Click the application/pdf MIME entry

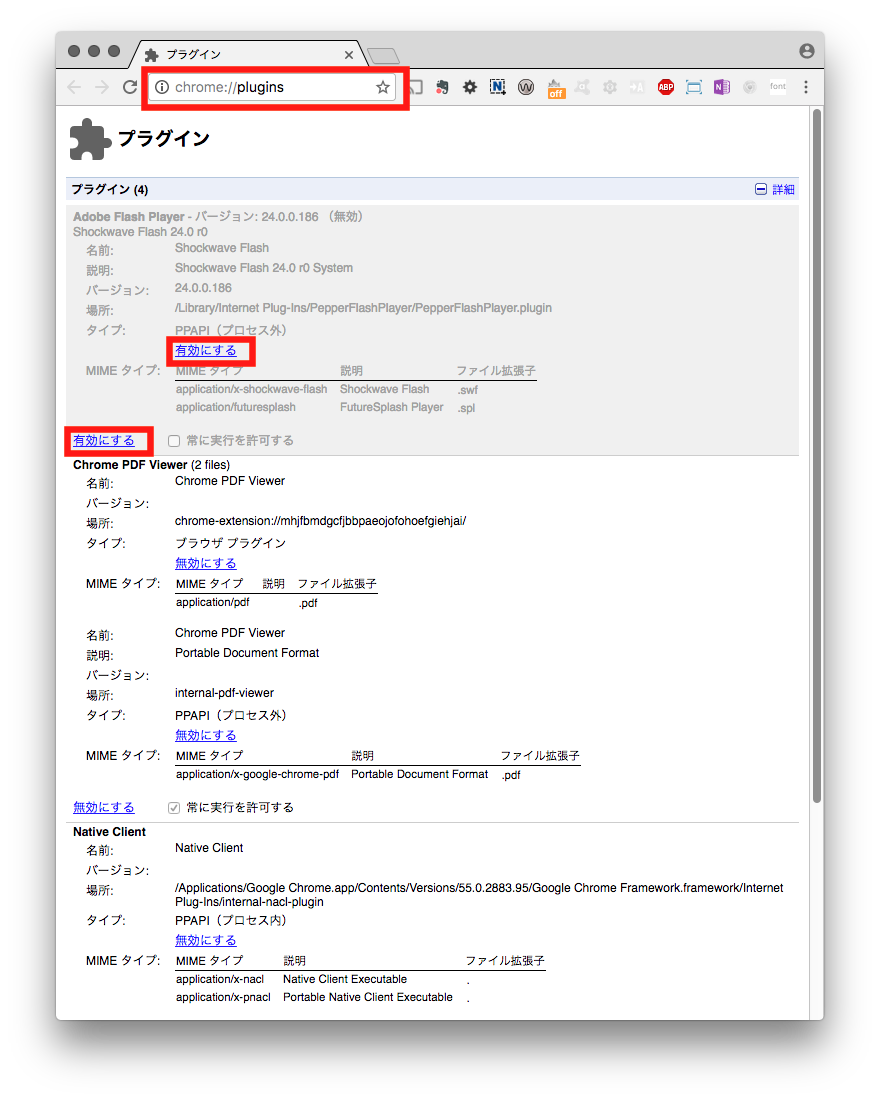213,603
